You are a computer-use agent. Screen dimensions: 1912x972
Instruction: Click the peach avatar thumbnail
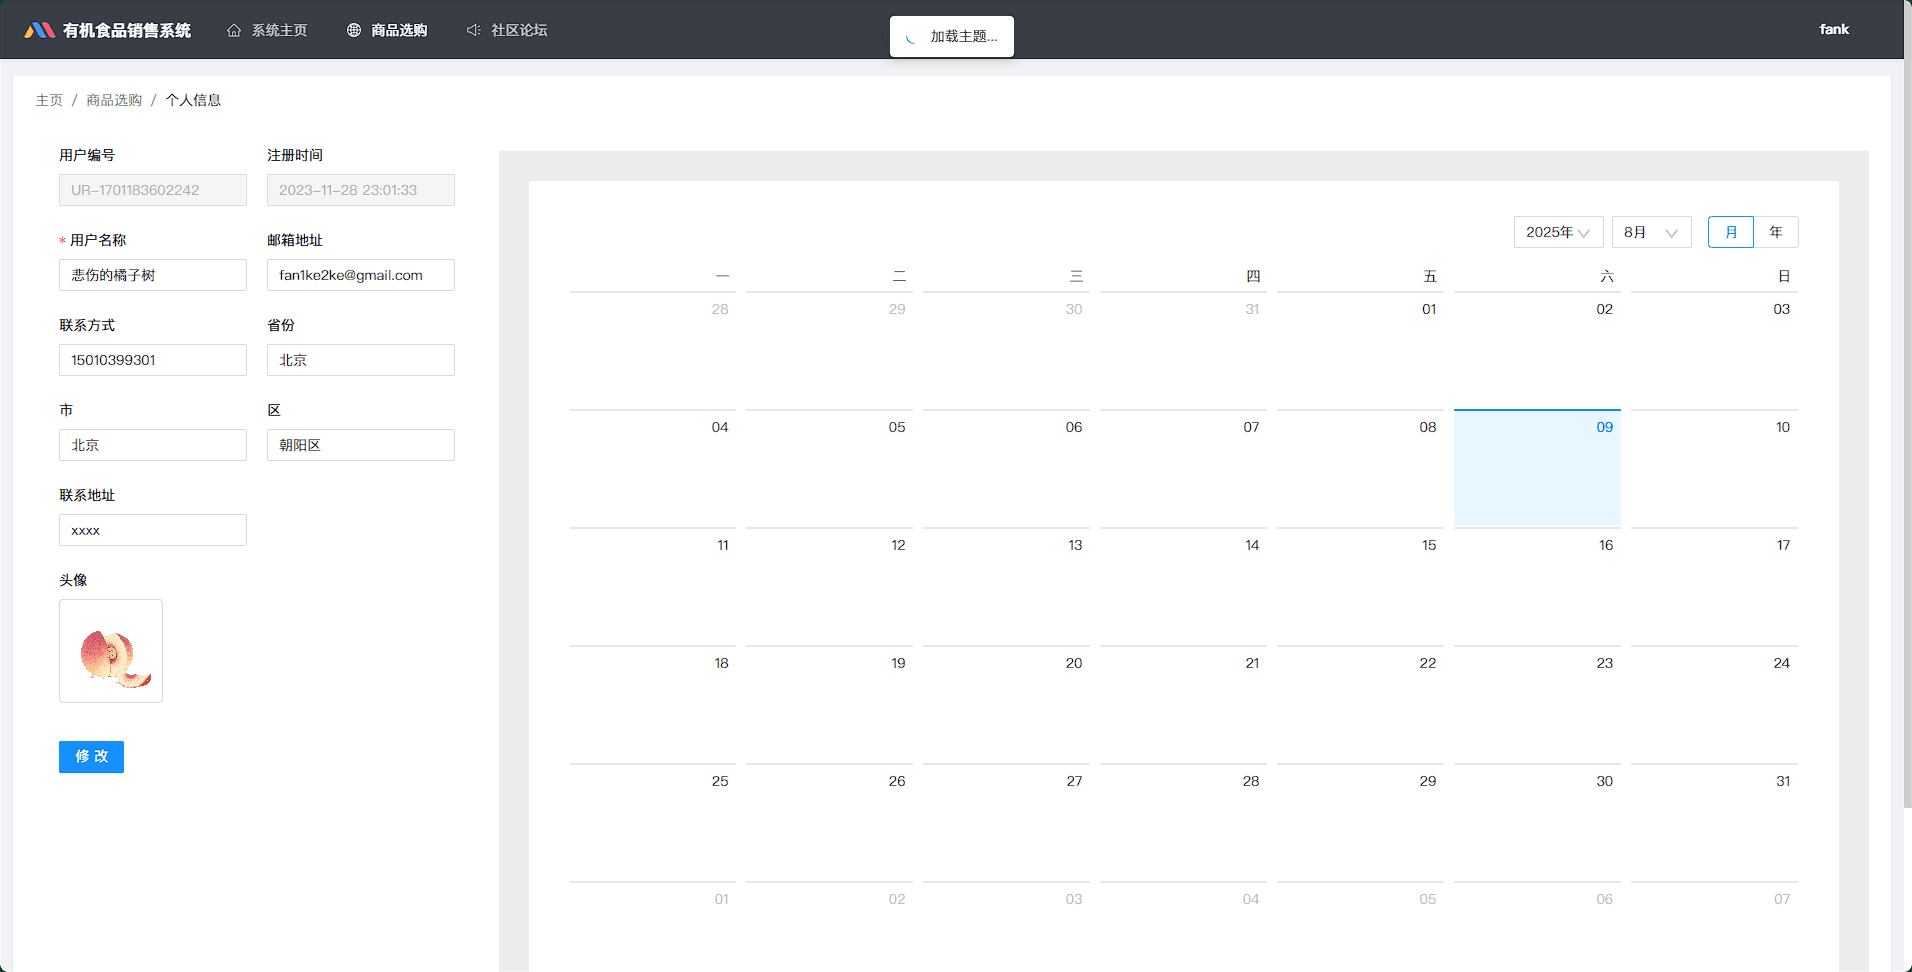tap(111, 651)
